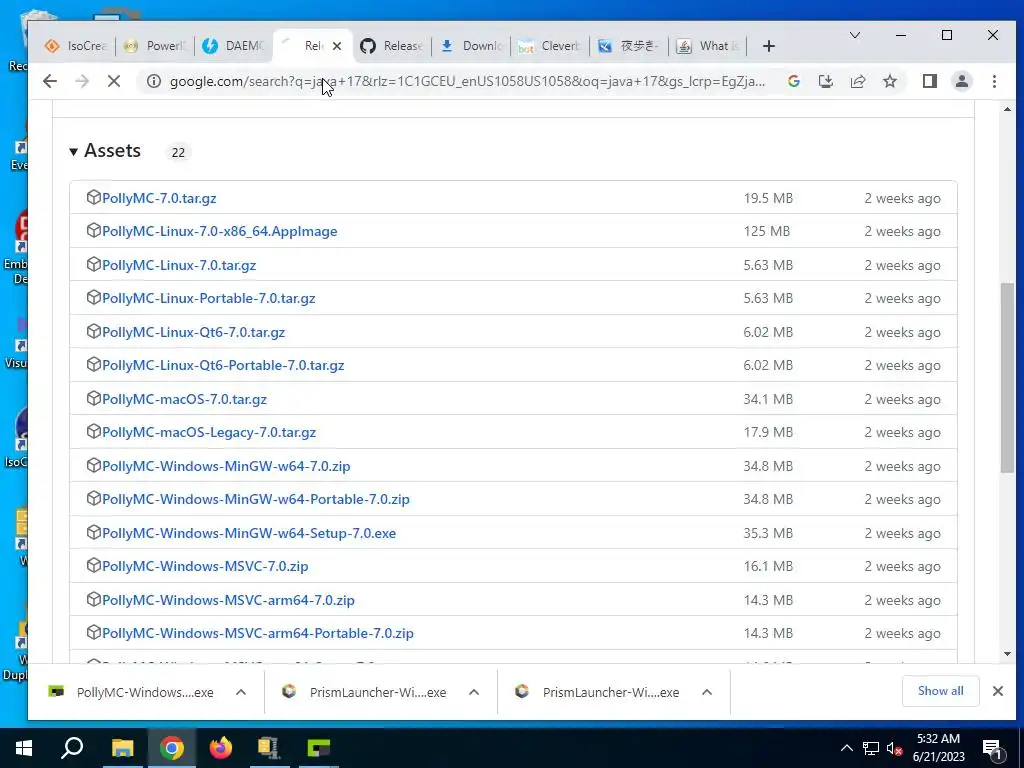Collapse the Assets section
This screenshot has width=1024, height=768.
(x=73, y=152)
